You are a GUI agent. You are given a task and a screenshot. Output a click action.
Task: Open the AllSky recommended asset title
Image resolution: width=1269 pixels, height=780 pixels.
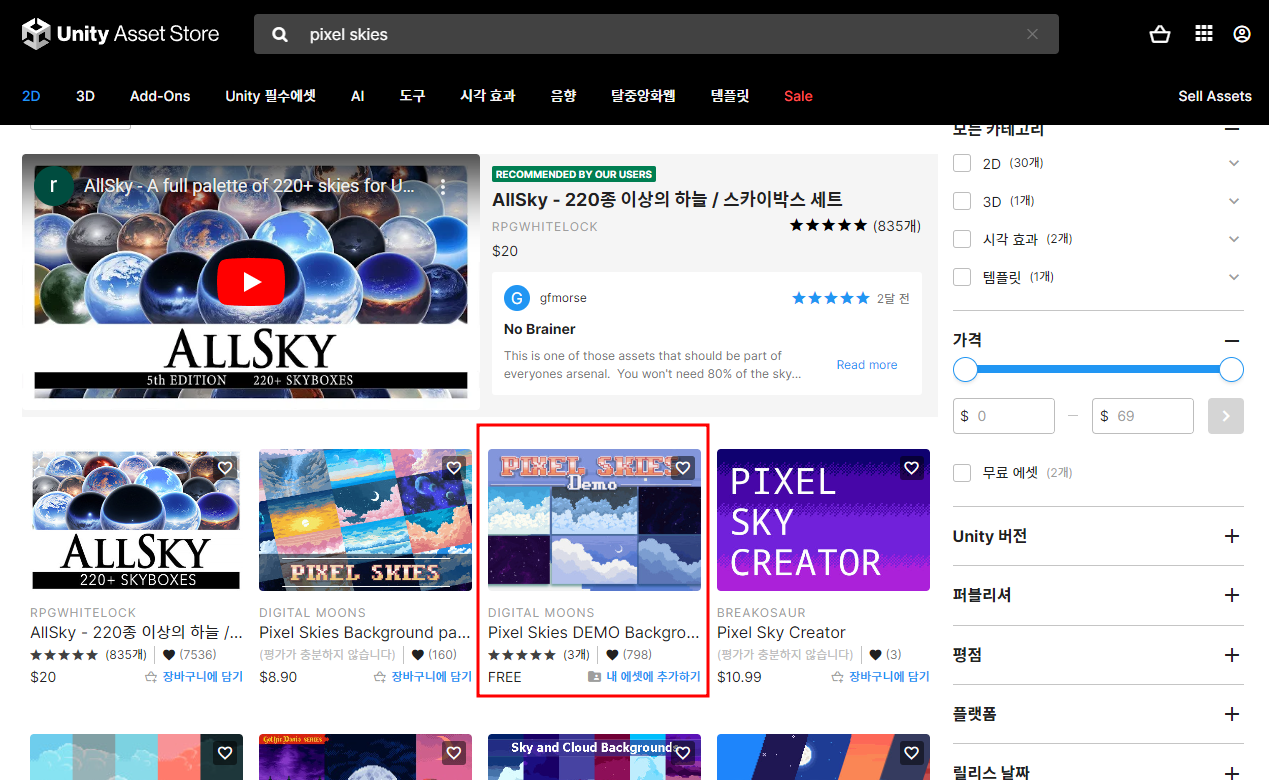tap(667, 199)
